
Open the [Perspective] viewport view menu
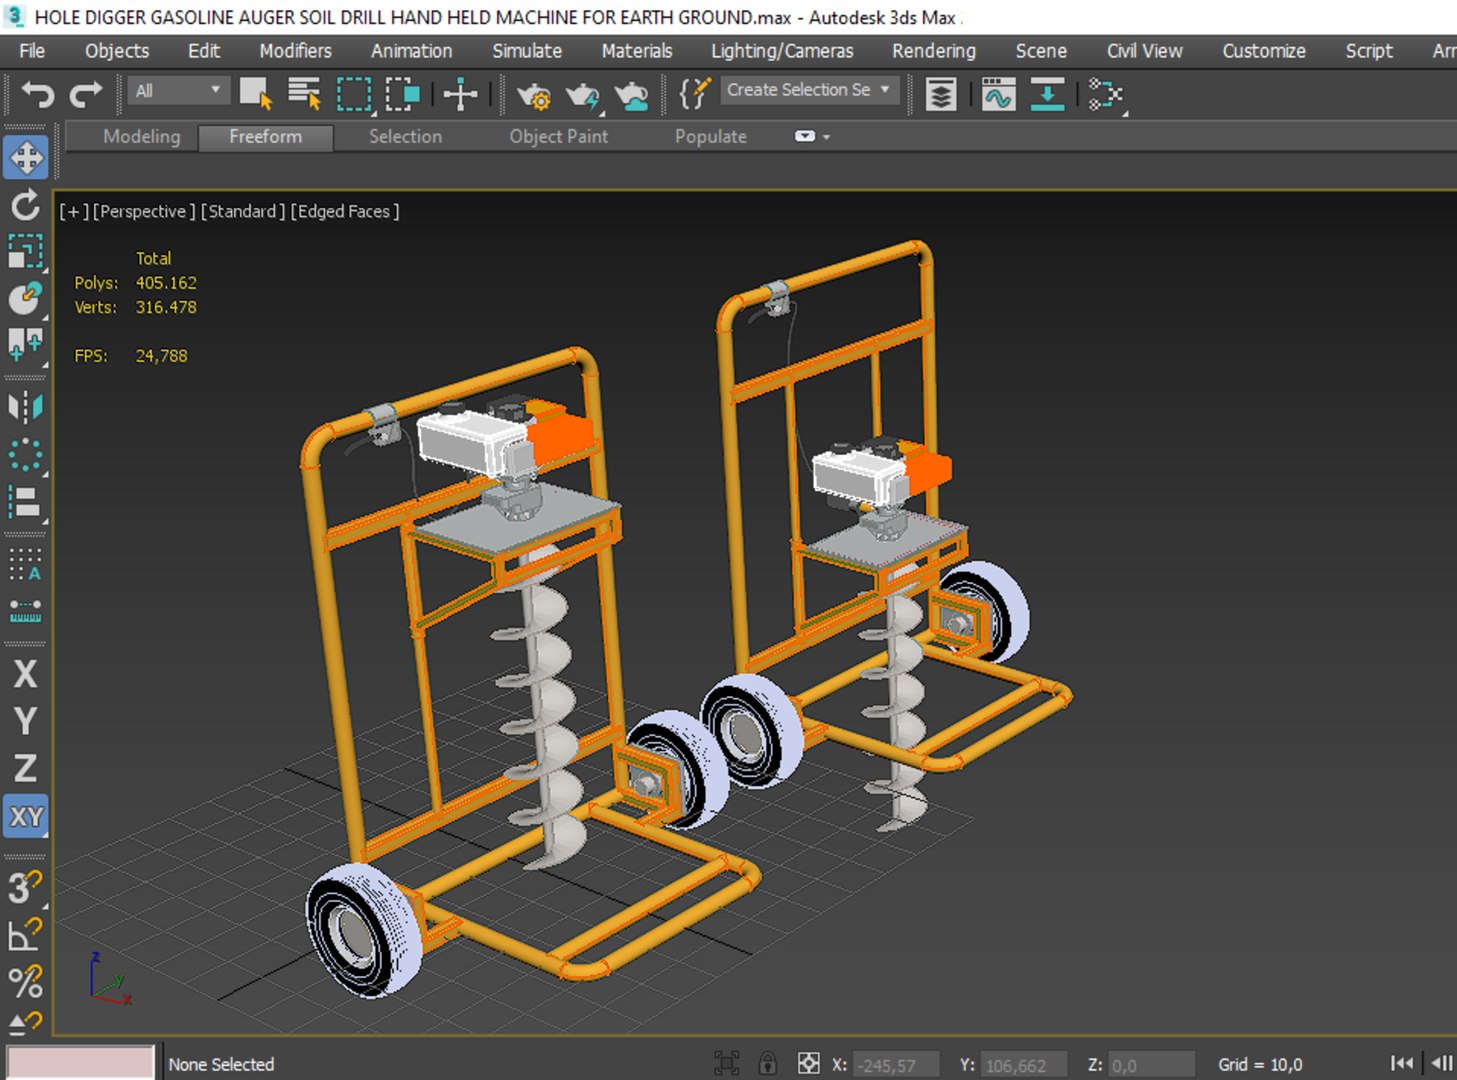[144, 211]
